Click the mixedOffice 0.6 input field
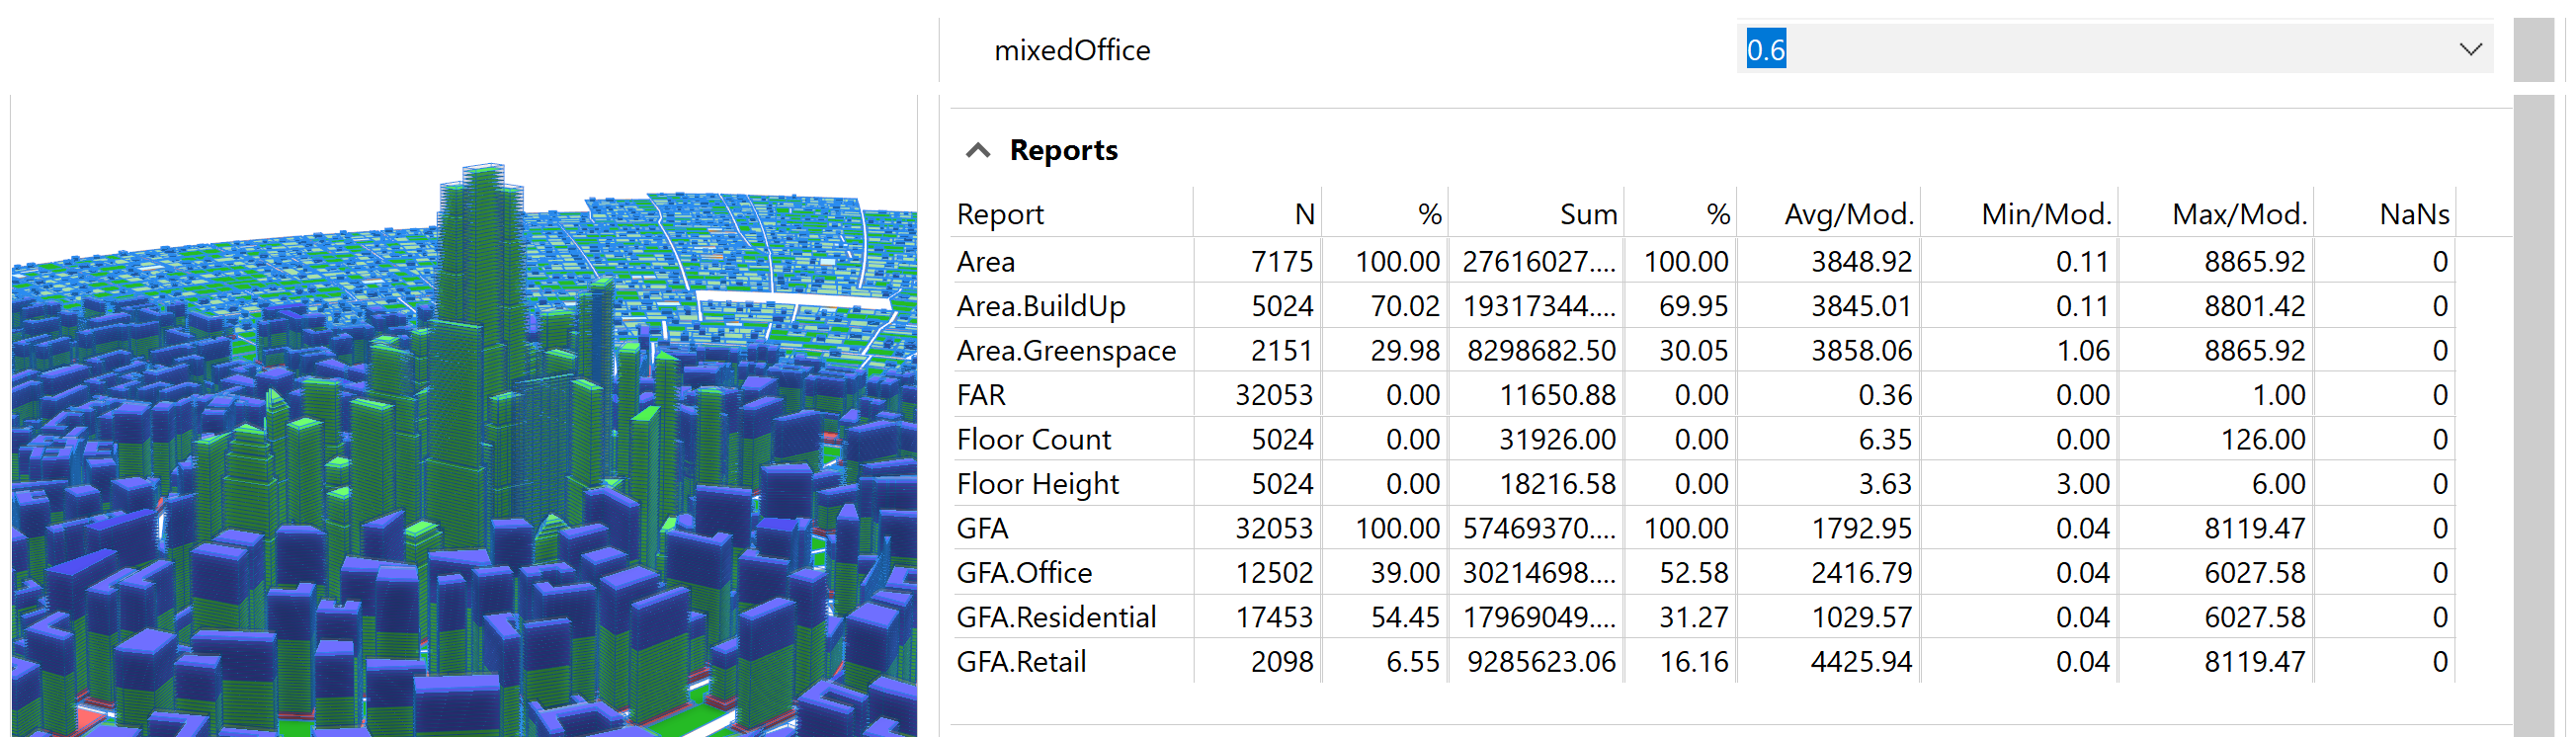2576x737 pixels. (x=2114, y=49)
